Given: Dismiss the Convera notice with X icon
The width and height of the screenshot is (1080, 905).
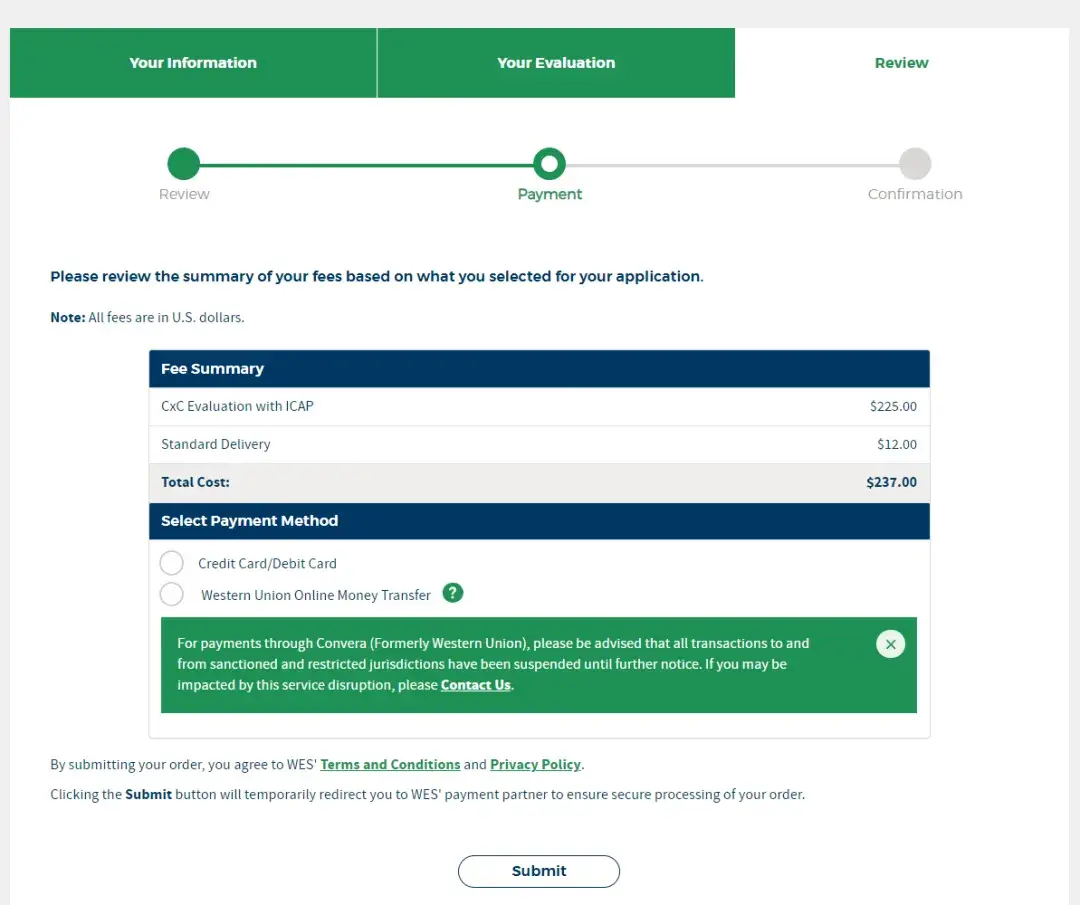Looking at the screenshot, I should [x=890, y=645].
